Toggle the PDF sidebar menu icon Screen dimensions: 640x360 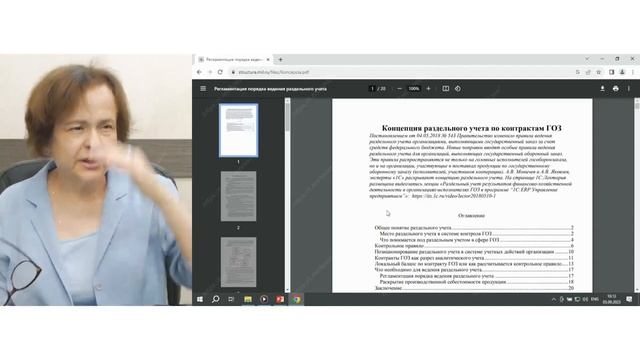coord(203,89)
